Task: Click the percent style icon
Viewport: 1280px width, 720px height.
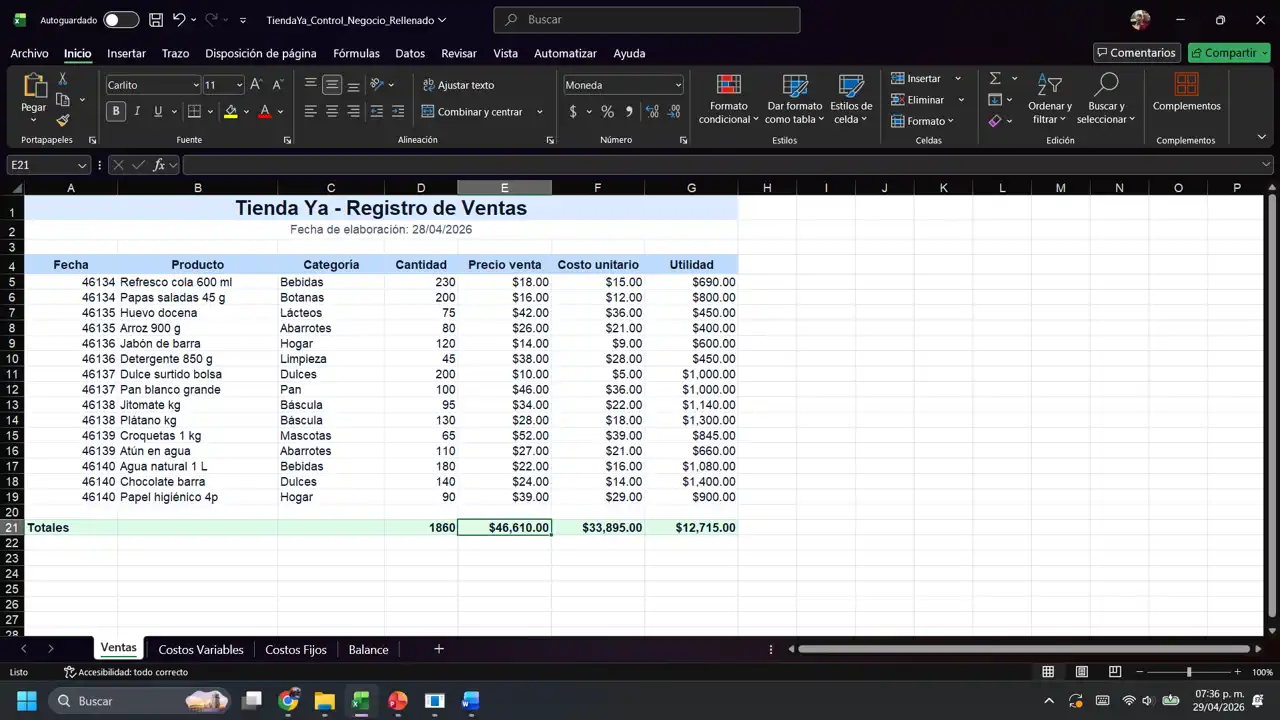Action: tap(607, 112)
